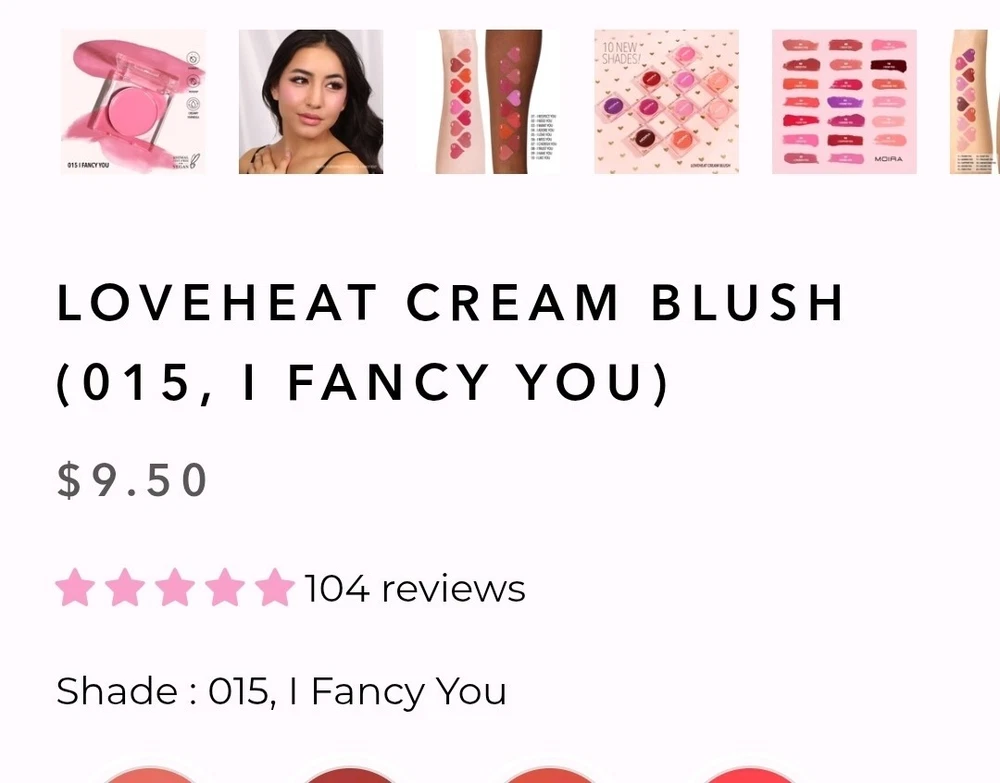This screenshot has width=1000, height=783.
Task: Click the fifth pink rating star
Action: pyautogui.click(x=274, y=587)
